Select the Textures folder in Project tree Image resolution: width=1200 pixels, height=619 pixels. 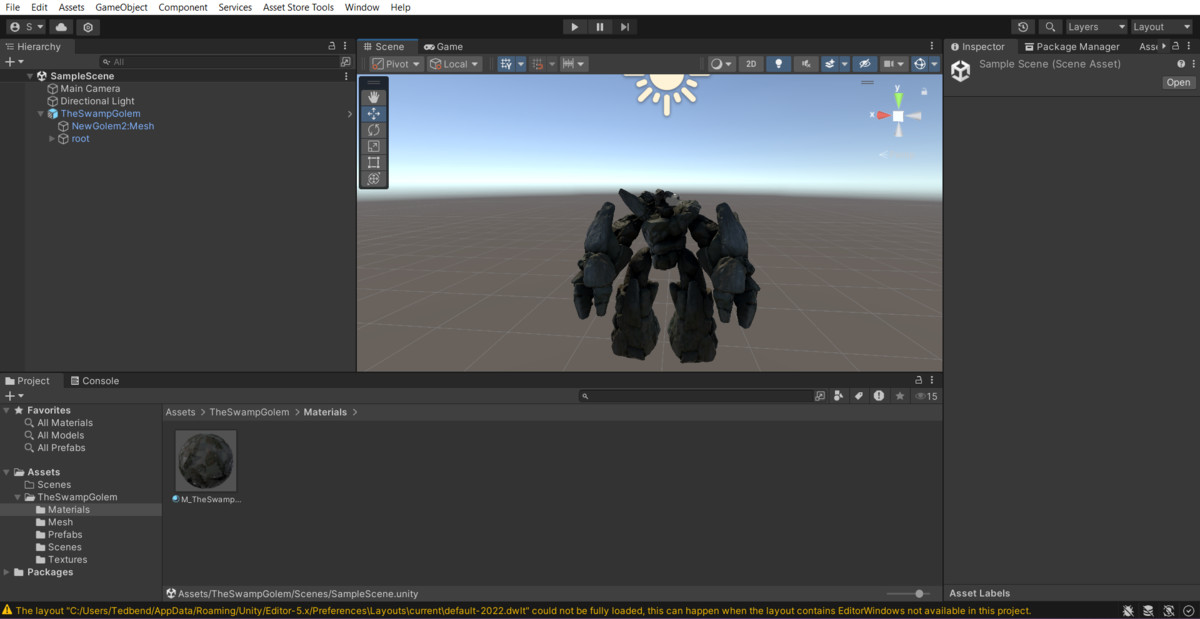click(x=68, y=559)
